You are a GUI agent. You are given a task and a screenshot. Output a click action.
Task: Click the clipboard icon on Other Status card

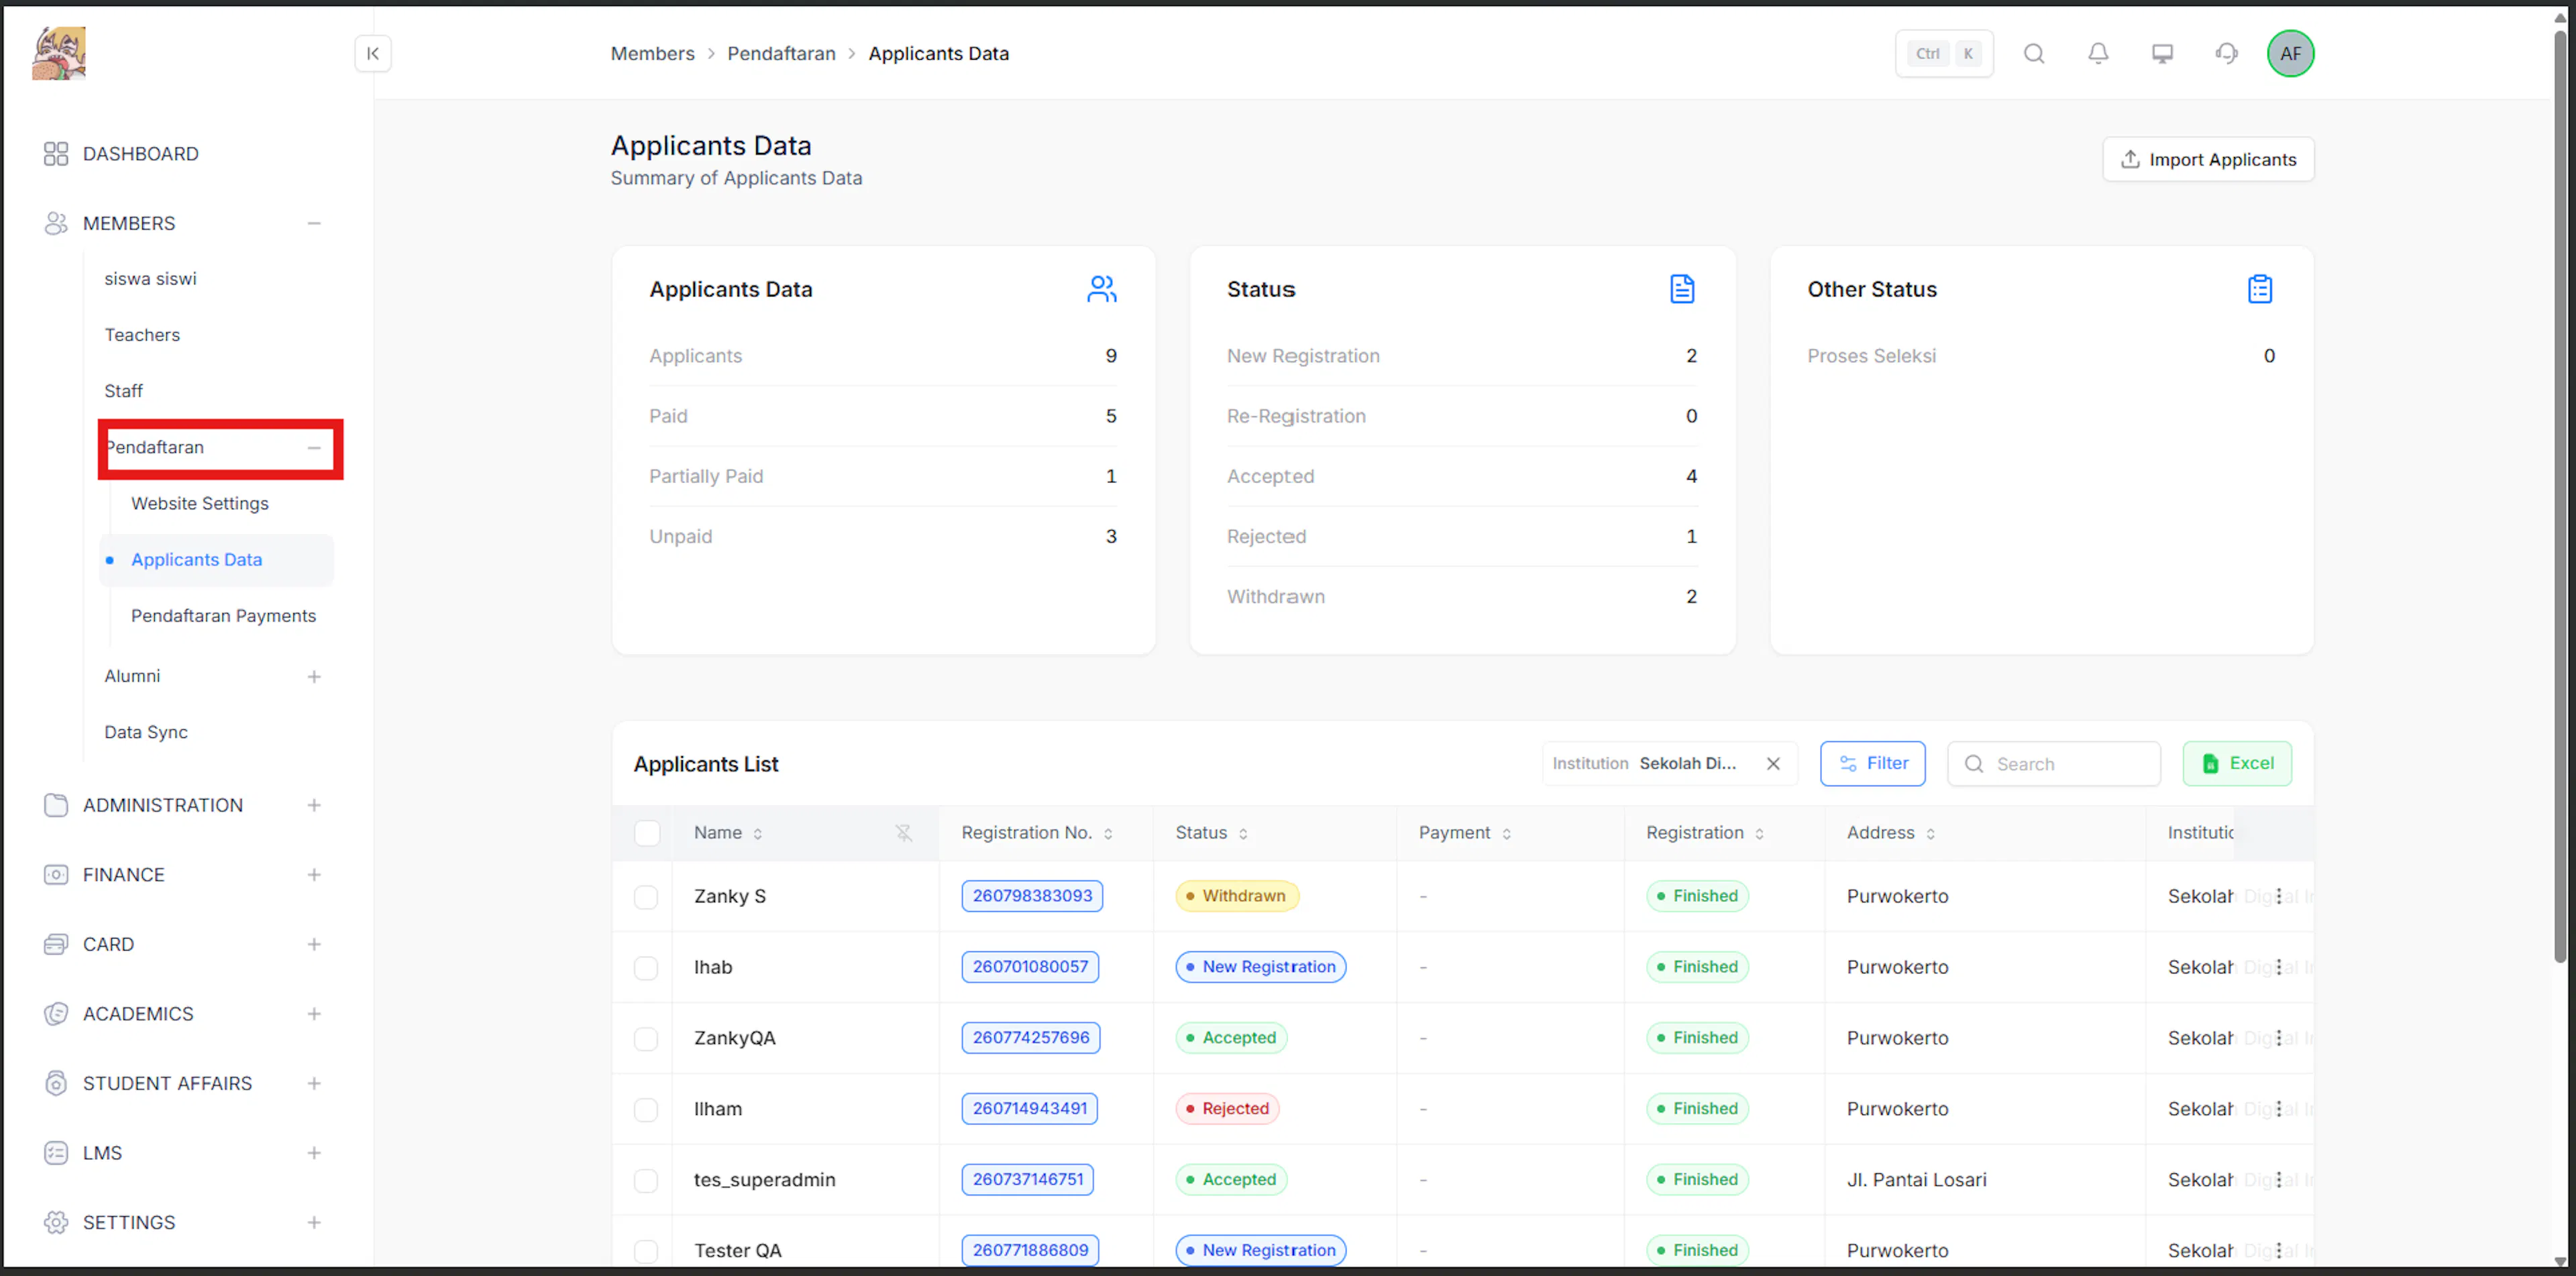[x=2260, y=289]
